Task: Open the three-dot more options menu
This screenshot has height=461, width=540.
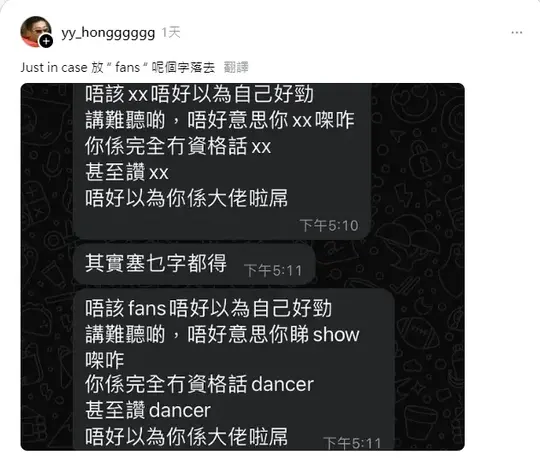Action: point(517,33)
